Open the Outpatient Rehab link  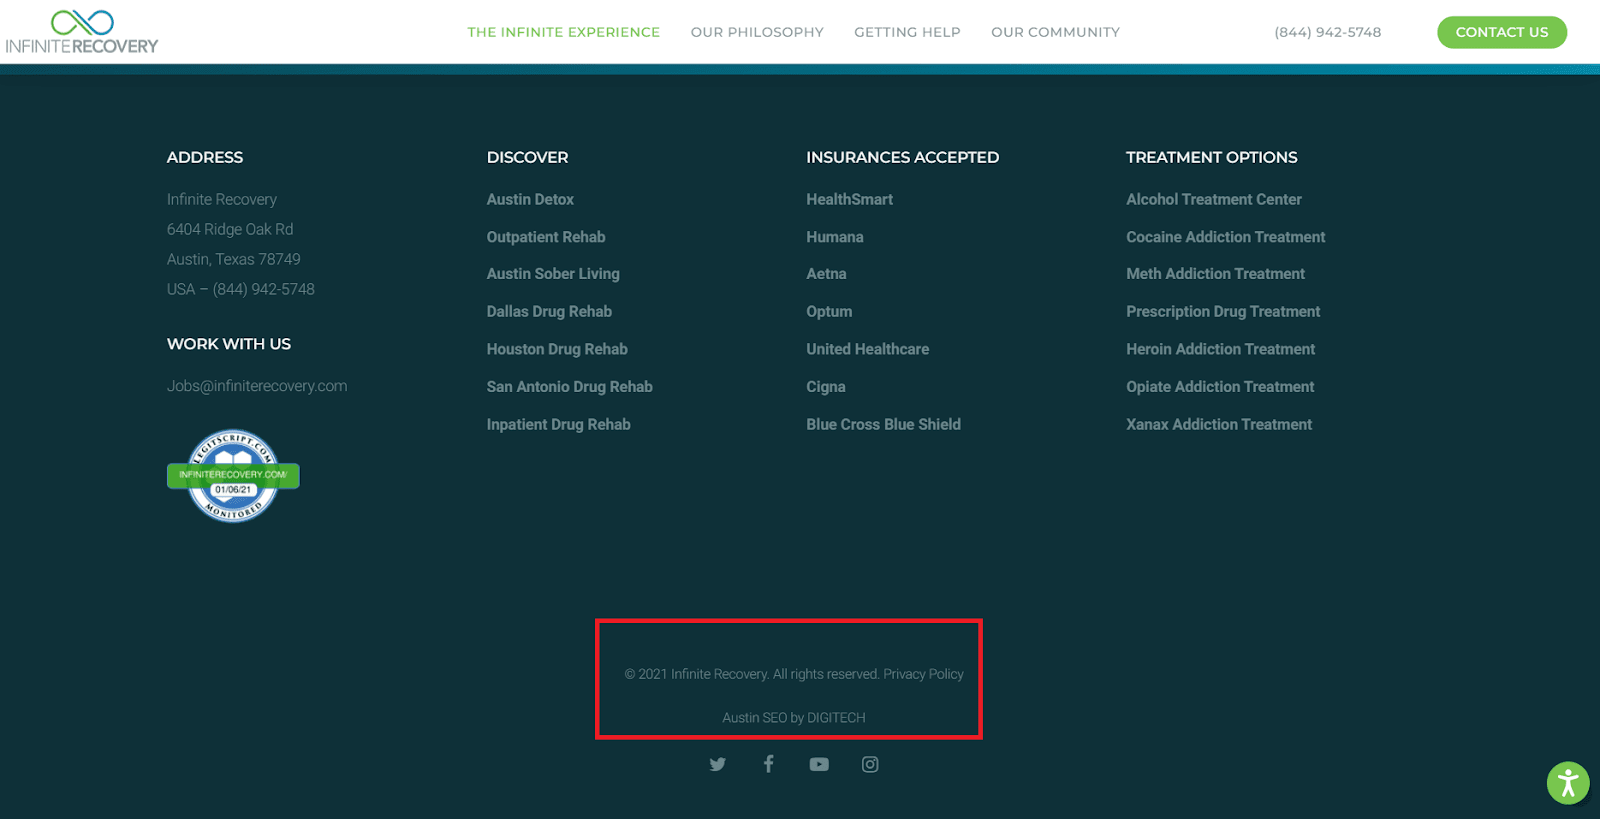pos(546,237)
